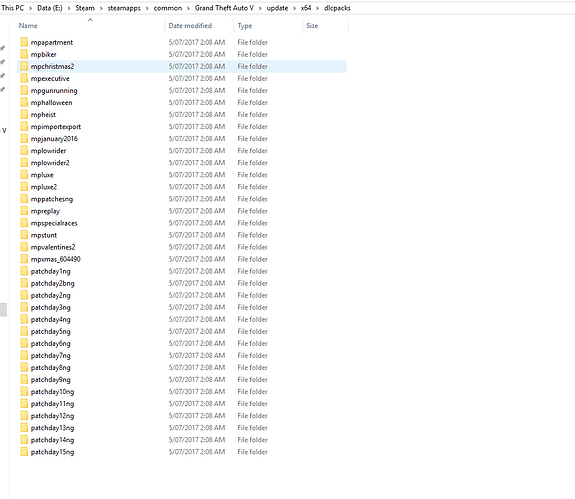Screen dimensions: 575x499
Task: Click the mpimportexport folder icon
Action: coord(24,126)
